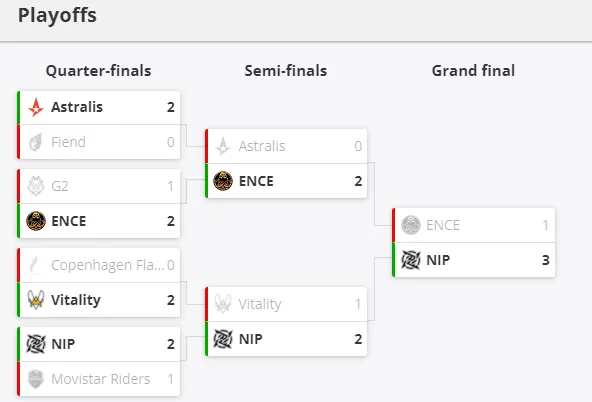Open Copenhagen Flames team name link
The image size is (592, 402).
(108, 265)
